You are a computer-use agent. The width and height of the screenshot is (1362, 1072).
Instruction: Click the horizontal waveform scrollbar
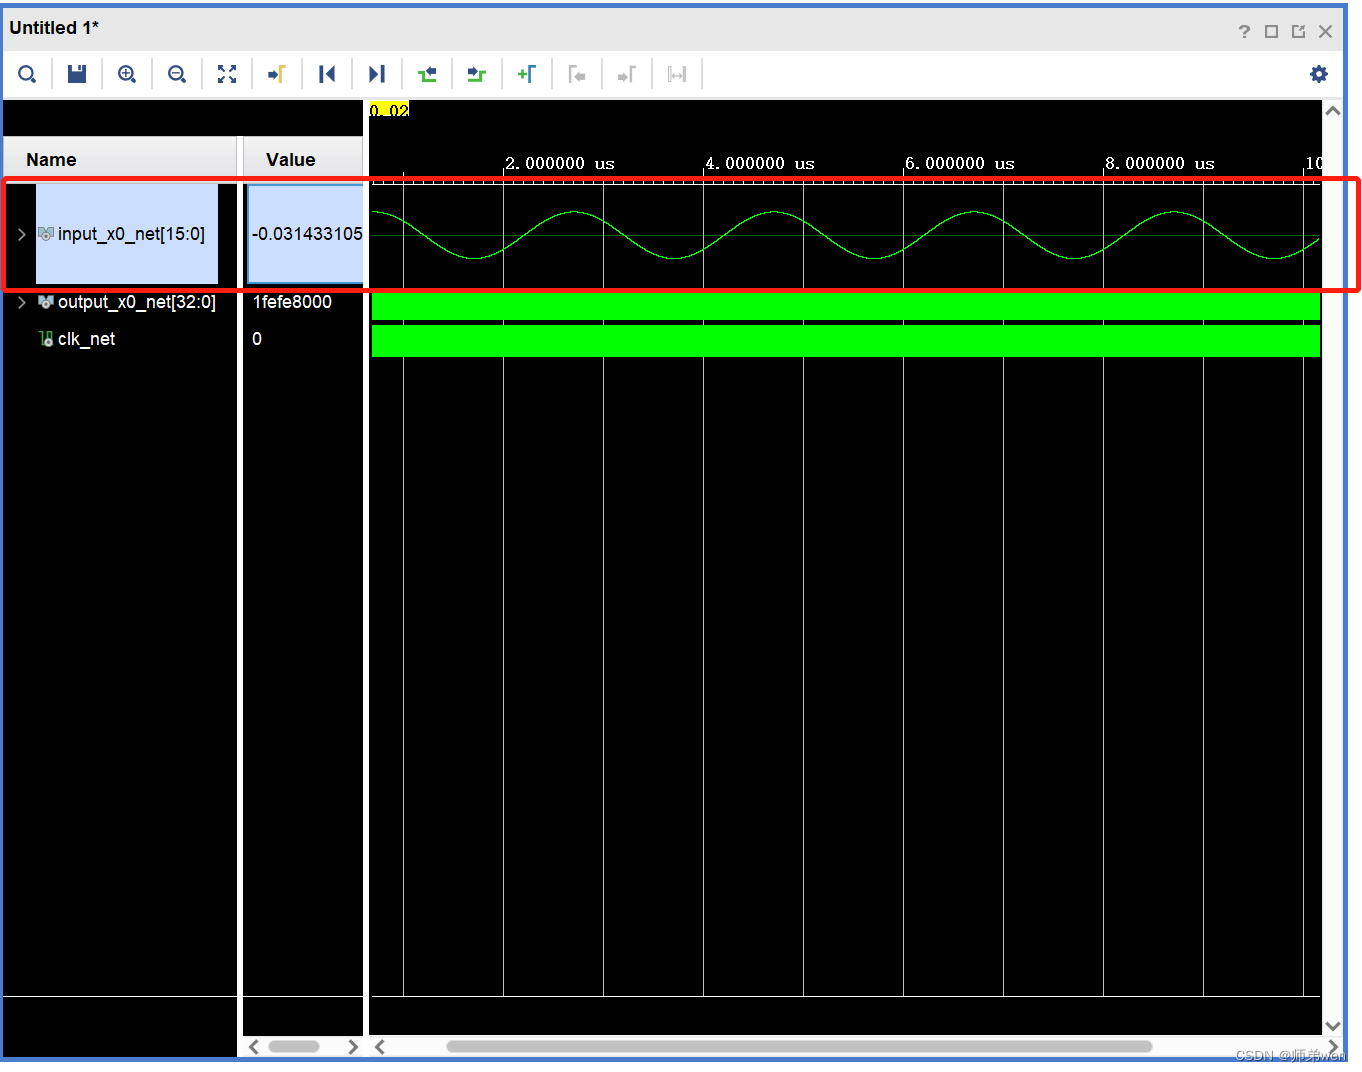coord(800,1047)
